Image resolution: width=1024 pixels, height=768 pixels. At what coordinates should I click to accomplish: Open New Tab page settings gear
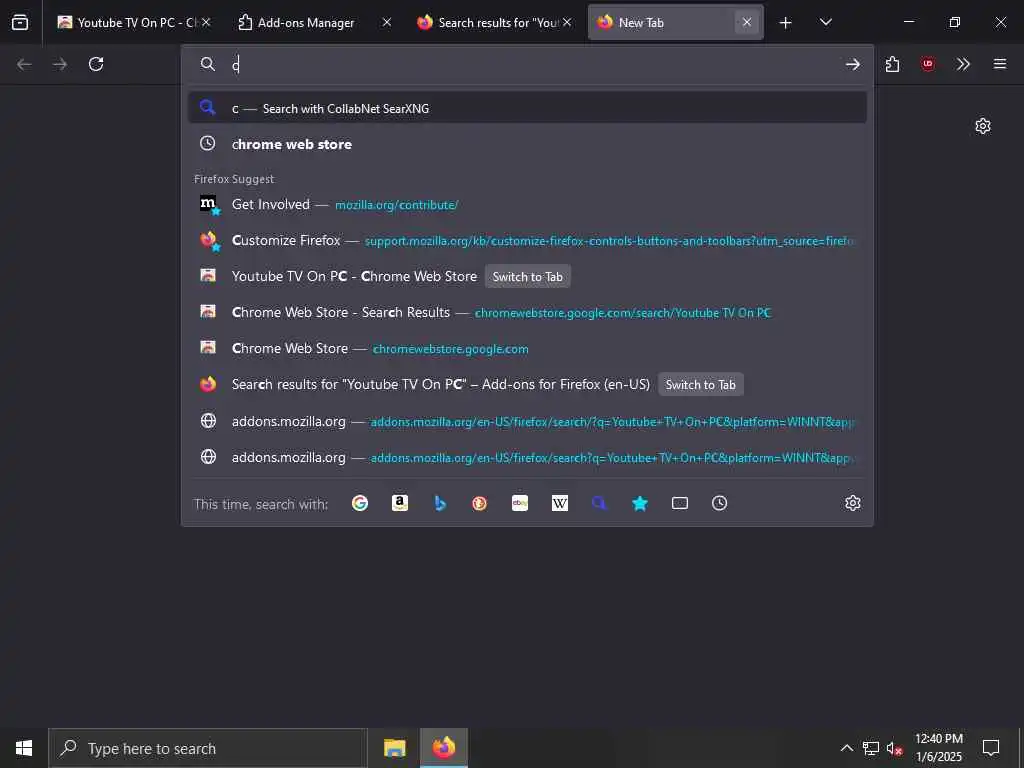[x=982, y=126]
